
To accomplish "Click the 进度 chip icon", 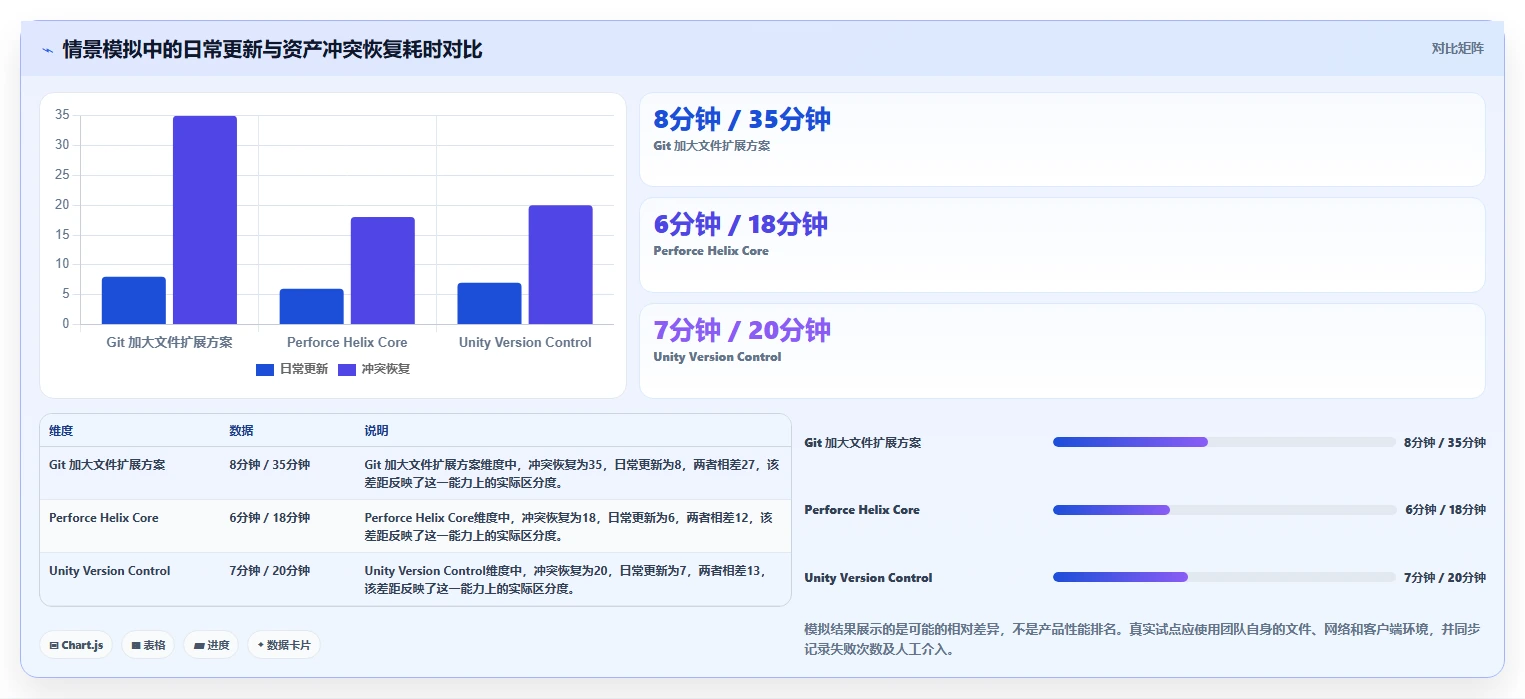I will pyautogui.click(x=199, y=646).
